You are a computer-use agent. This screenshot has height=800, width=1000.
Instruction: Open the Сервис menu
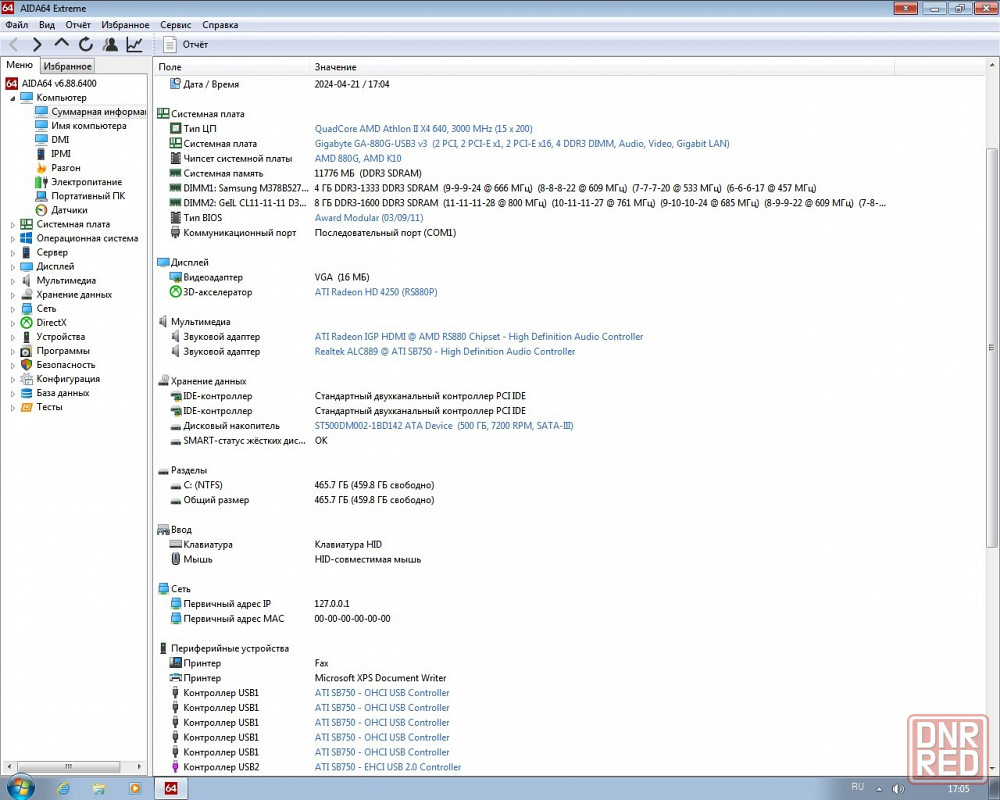tap(175, 25)
